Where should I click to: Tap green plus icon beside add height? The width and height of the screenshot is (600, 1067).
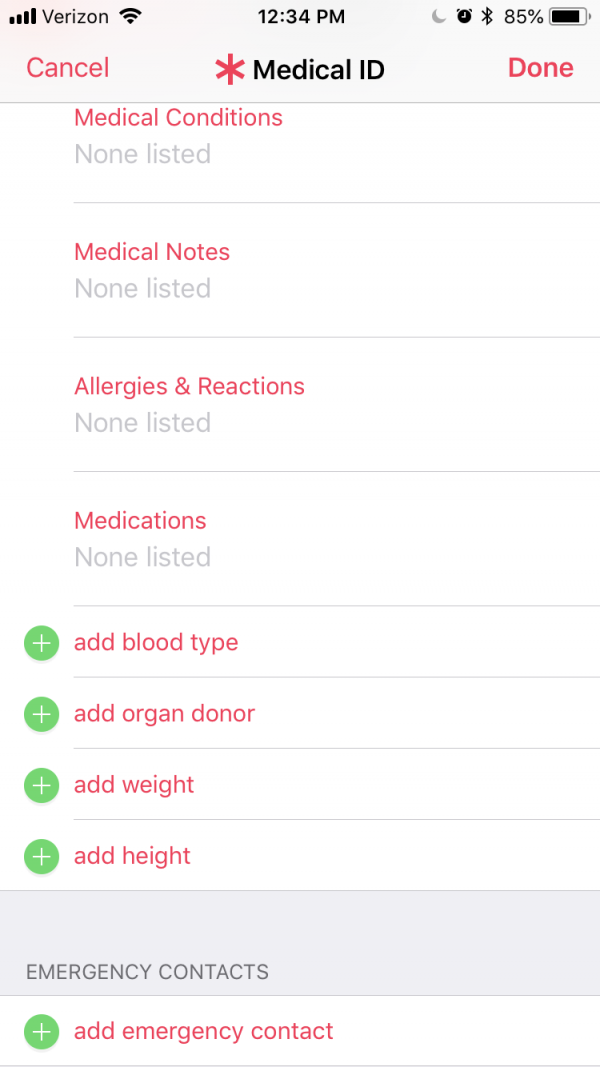41,857
